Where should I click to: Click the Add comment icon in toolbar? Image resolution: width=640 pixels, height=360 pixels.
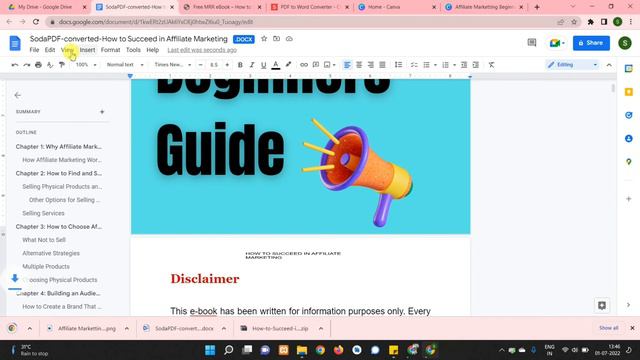[316, 65]
